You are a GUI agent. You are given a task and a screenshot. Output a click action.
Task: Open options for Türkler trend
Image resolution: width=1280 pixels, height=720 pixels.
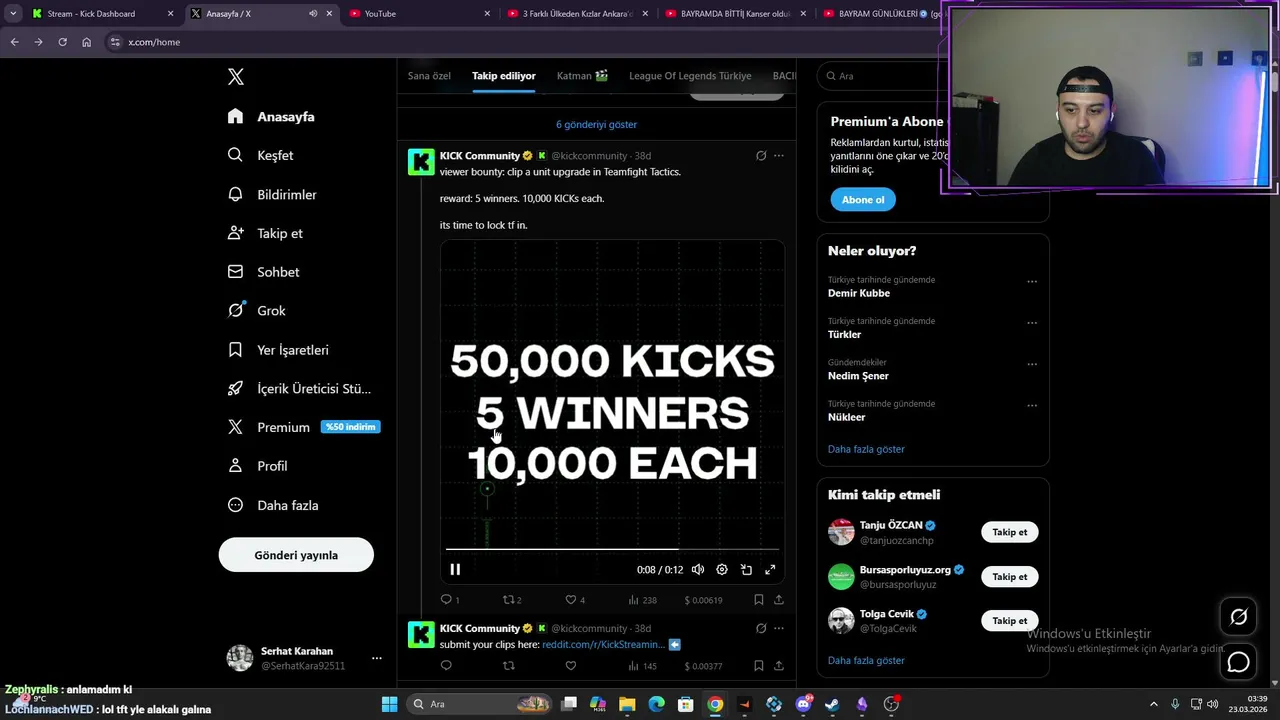[x=1032, y=323]
